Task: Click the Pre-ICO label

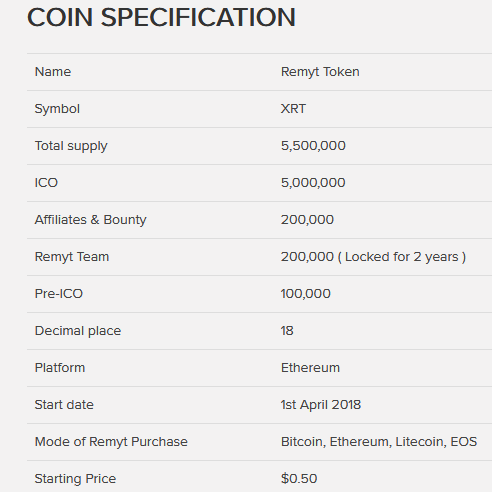Action: click(59, 294)
